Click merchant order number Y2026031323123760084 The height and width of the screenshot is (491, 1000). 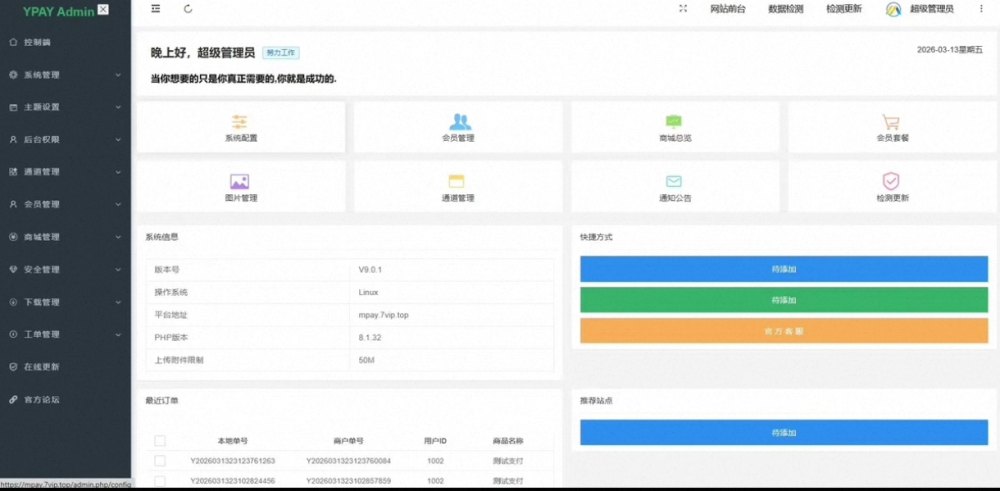(348, 461)
